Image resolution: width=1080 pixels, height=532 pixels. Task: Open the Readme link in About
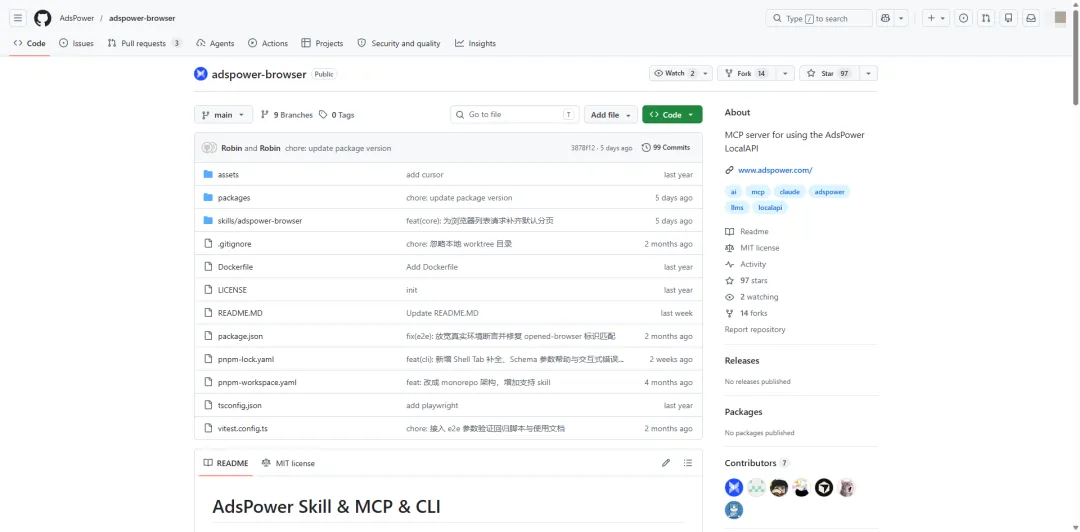pos(754,232)
